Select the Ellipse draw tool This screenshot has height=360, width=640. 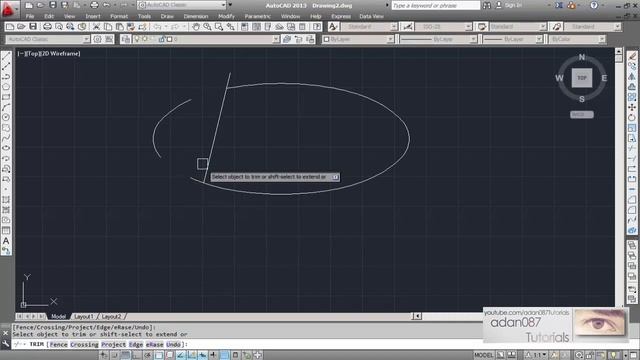6,148
